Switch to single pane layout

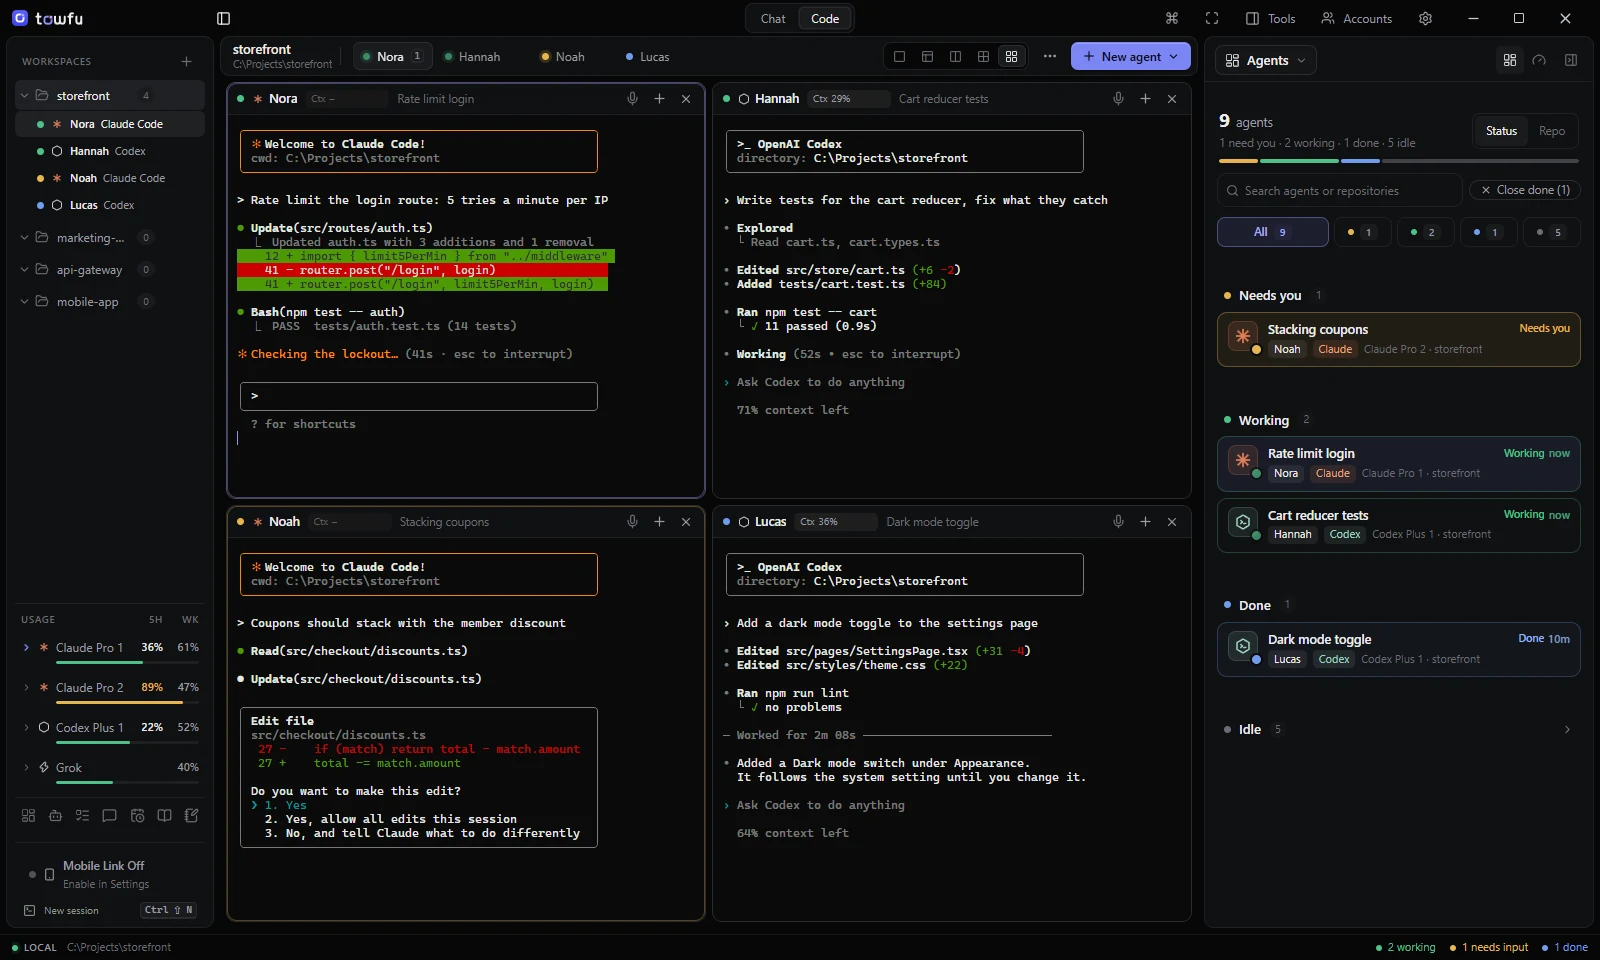tap(899, 57)
